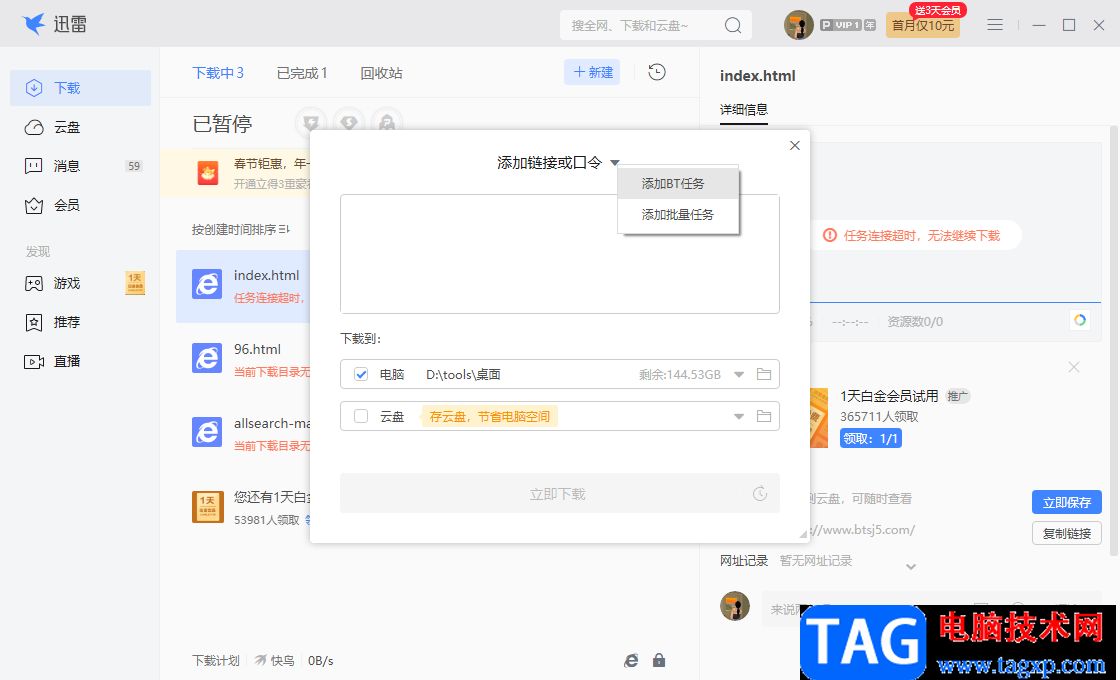Click the search magnifier icon
Image resolution: width=1120 pixels, height=680 pixels.
(733, 26)
